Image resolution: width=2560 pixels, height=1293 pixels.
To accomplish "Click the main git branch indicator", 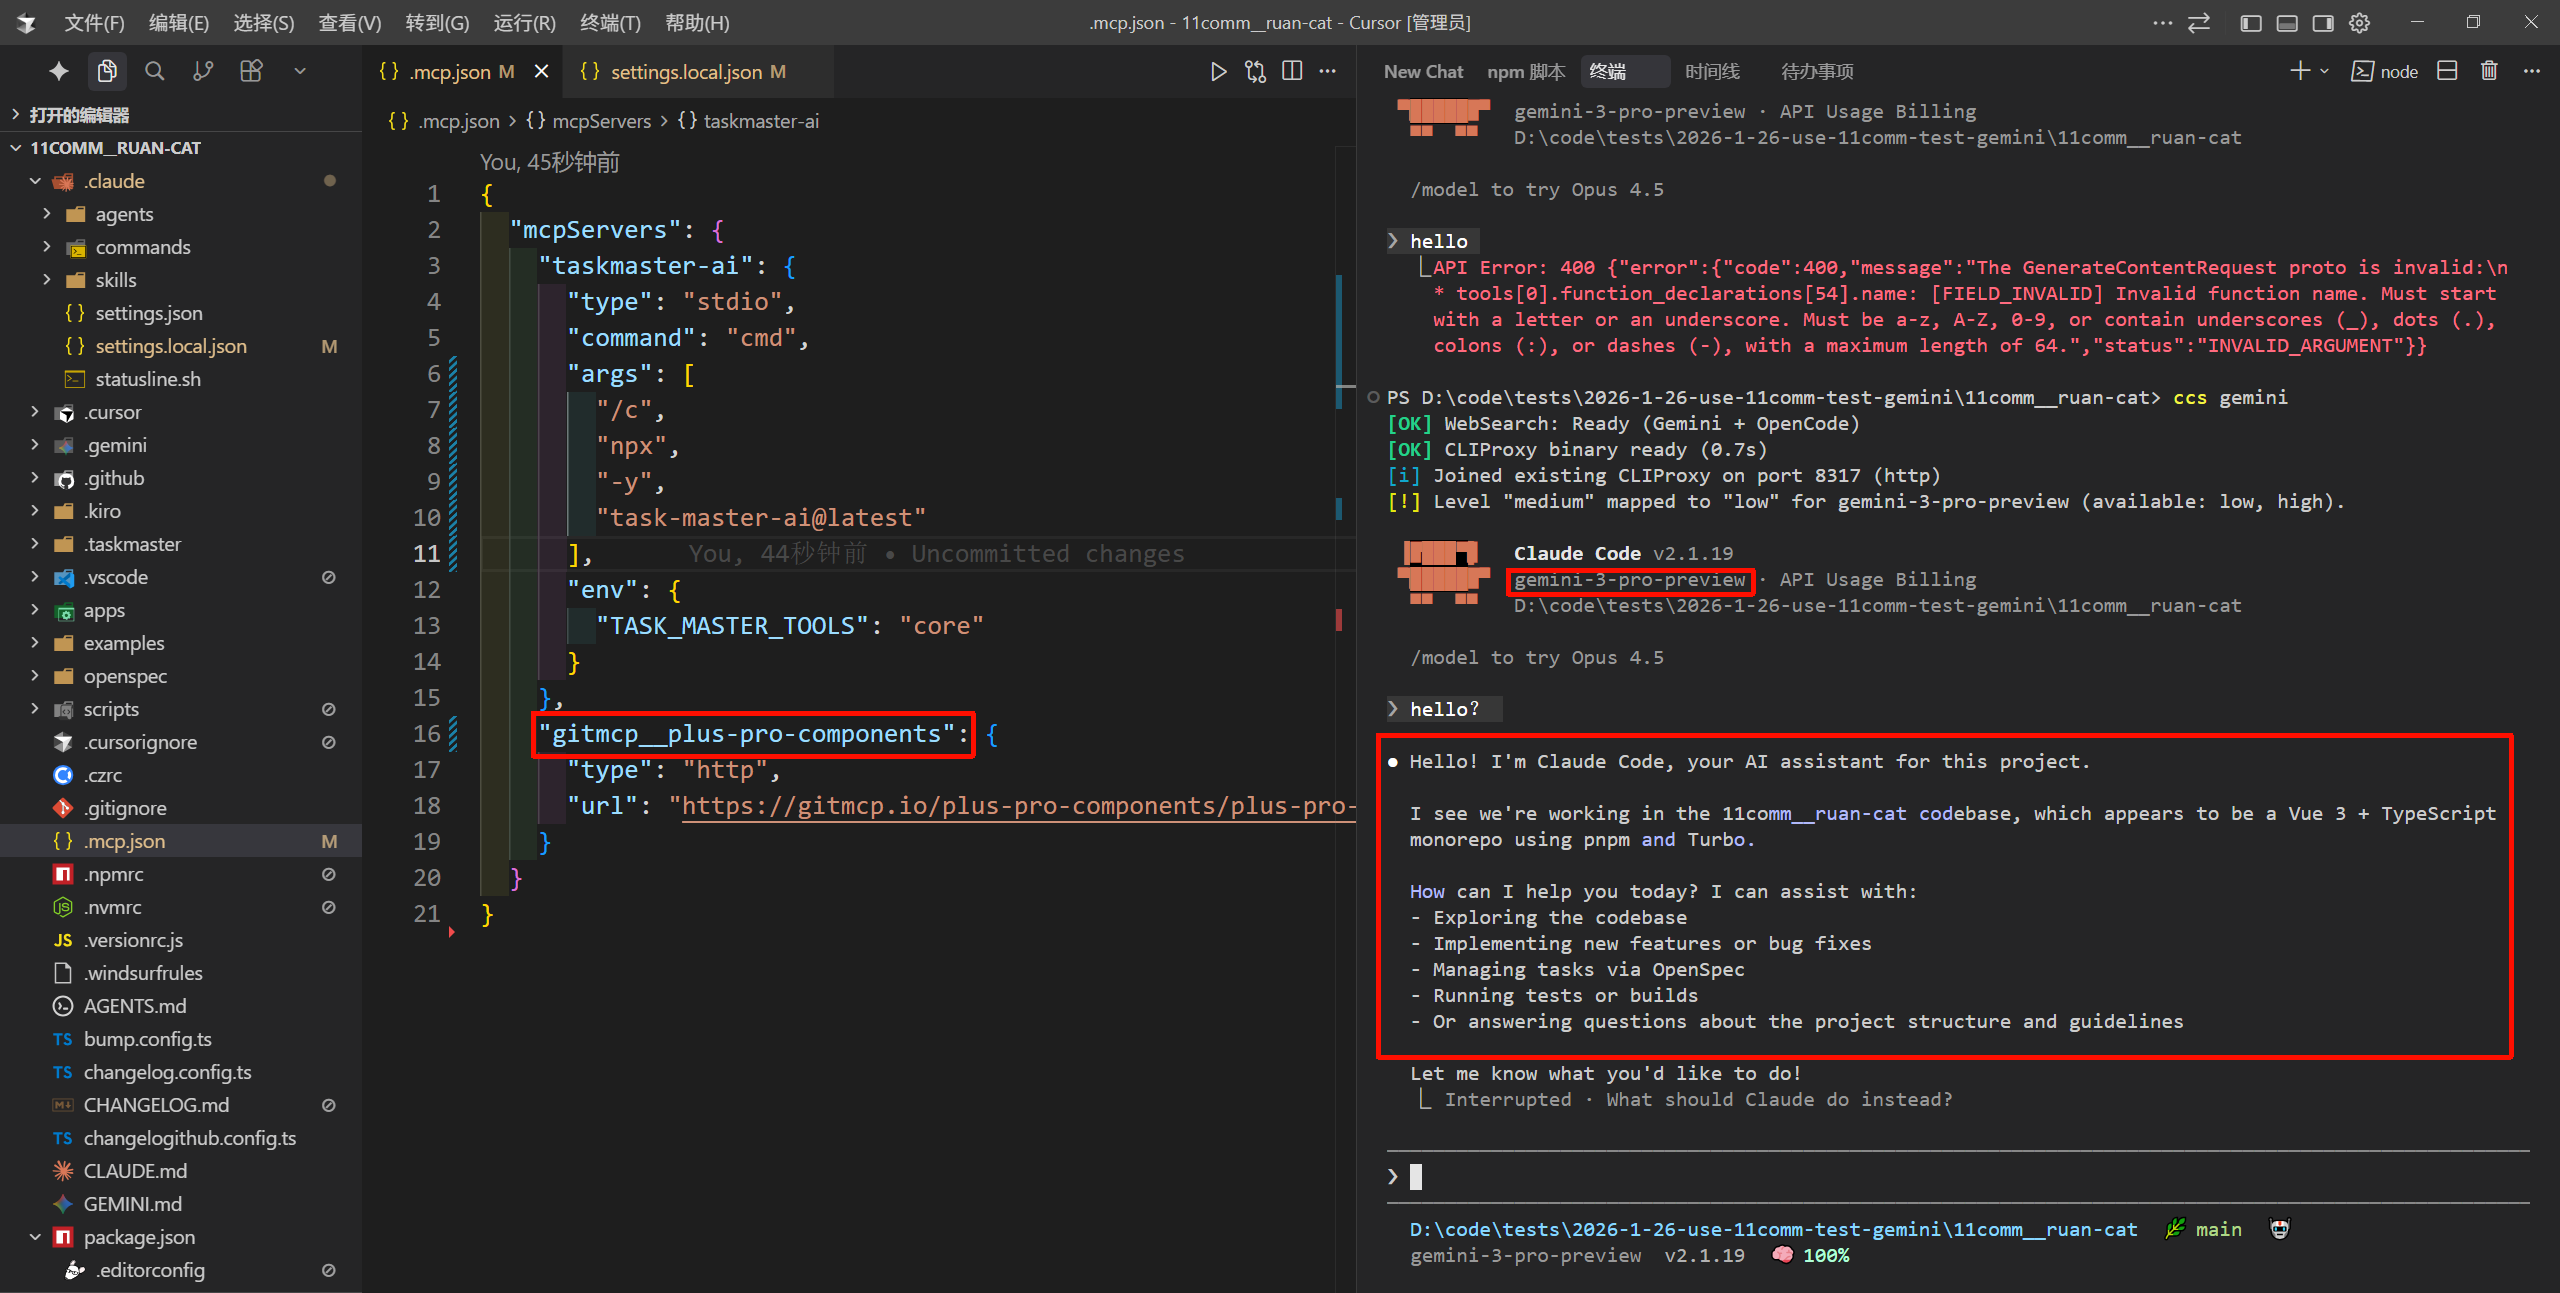I will (2216, 1229).
